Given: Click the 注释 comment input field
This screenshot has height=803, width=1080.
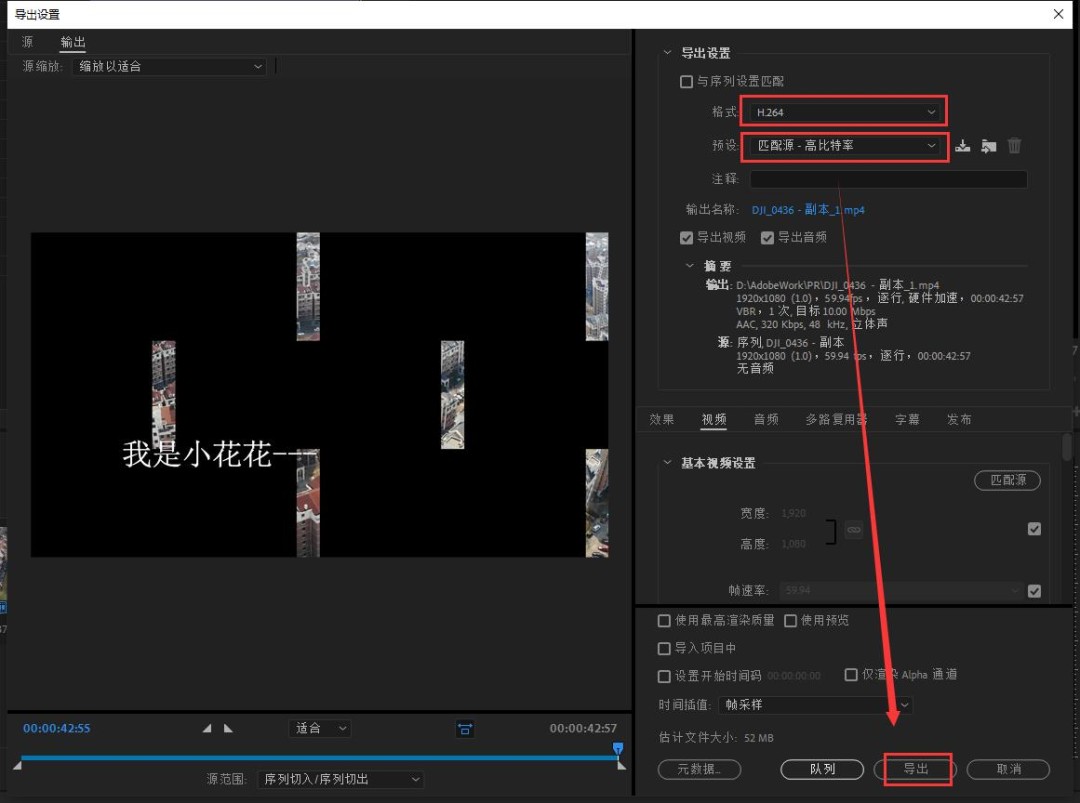Looking at the screenshot, I should pyautogui.click(x=886, y=178).
